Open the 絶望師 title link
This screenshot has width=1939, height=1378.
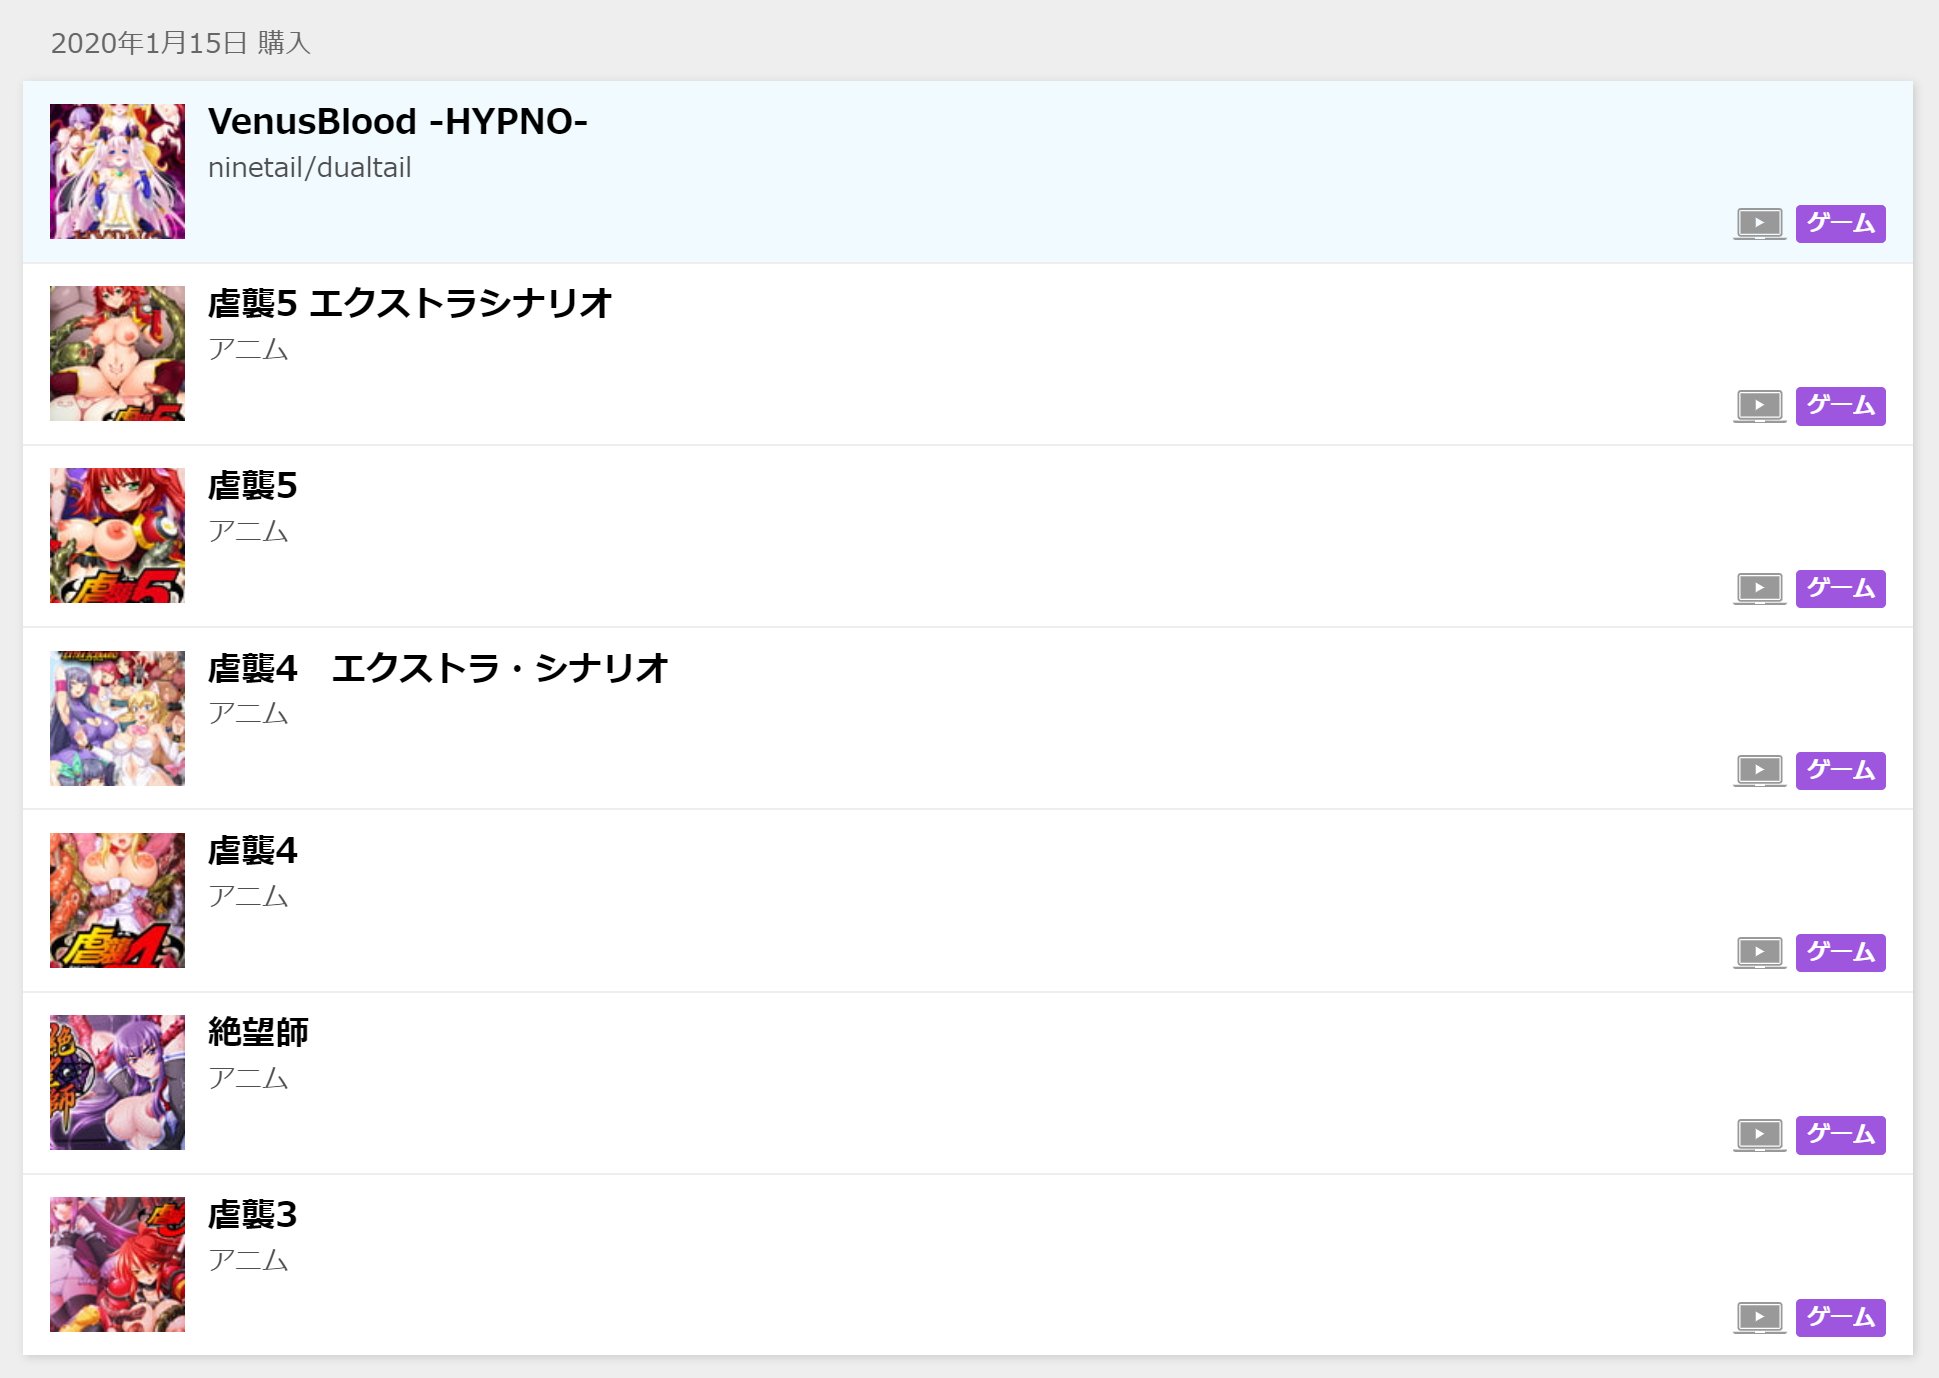258,1032
